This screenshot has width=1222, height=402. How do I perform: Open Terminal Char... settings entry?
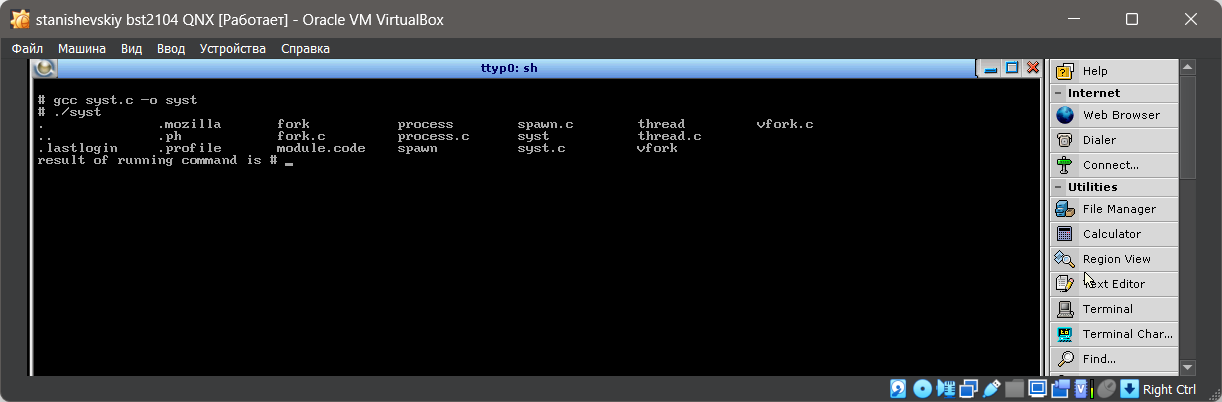click(x=1114, y=334)
